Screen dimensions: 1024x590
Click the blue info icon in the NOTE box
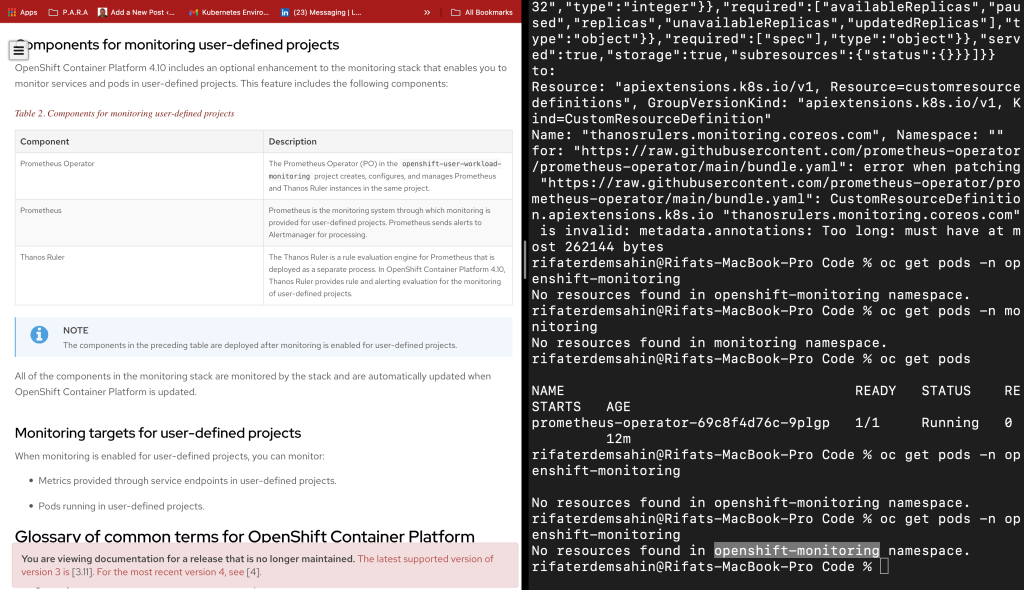pyautogui.click(x=39, y=335)
